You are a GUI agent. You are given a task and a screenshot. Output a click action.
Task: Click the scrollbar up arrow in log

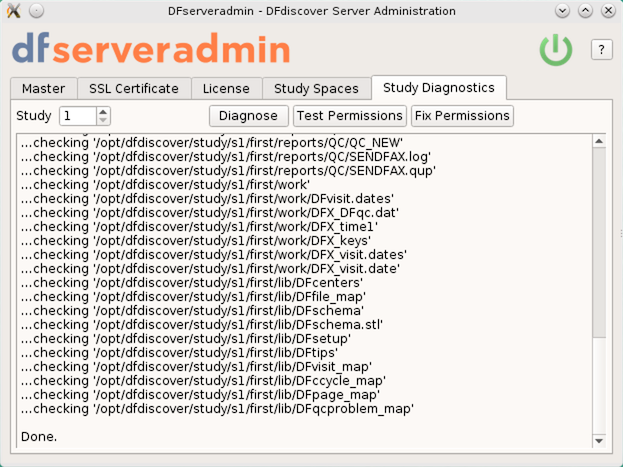599,141
